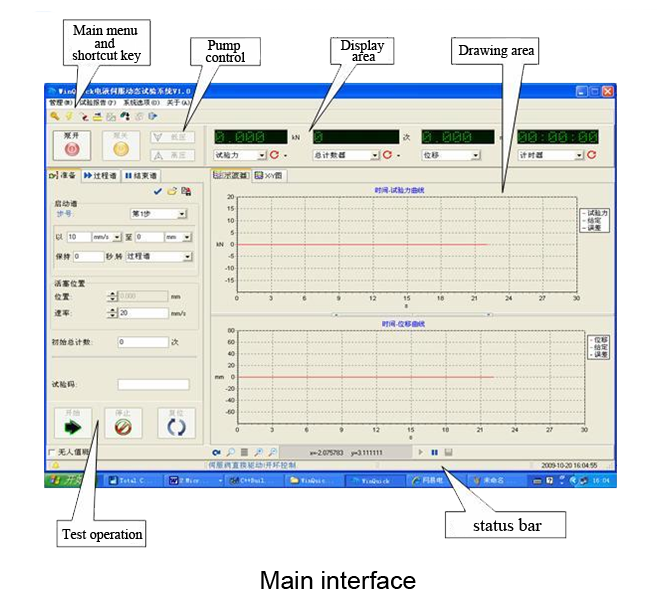Open the mm/s speed unit dropdown

[117, 238]
